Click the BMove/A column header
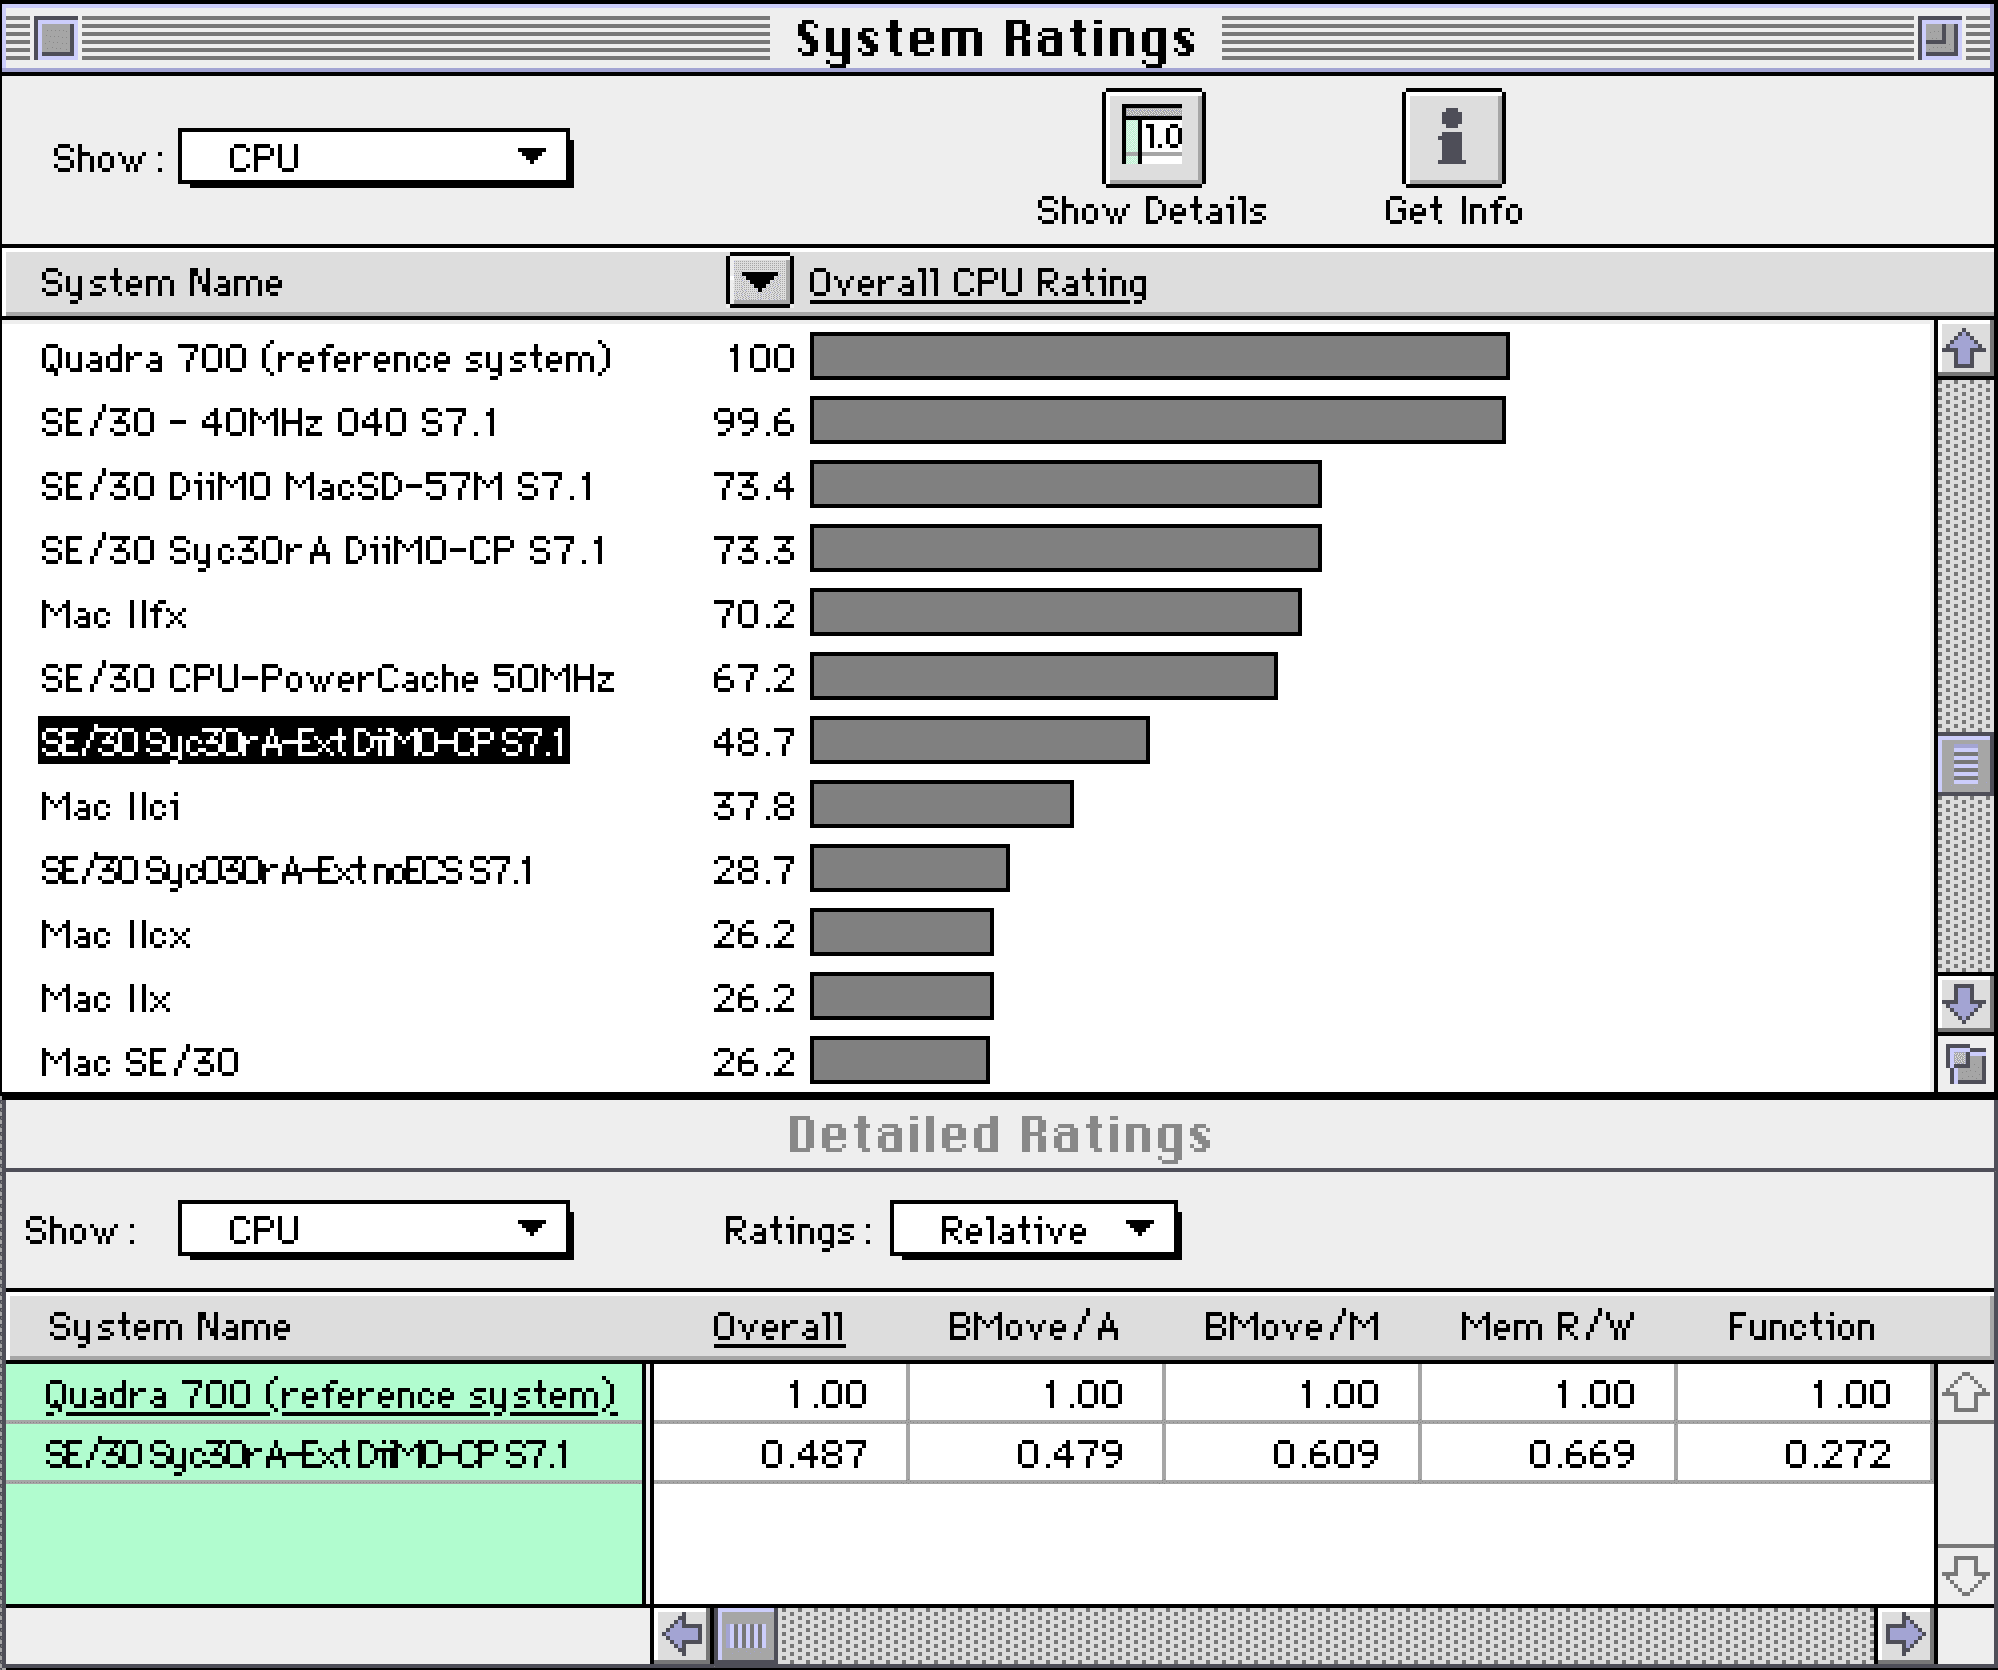1998x1670 pixels. (1033, 1327)
